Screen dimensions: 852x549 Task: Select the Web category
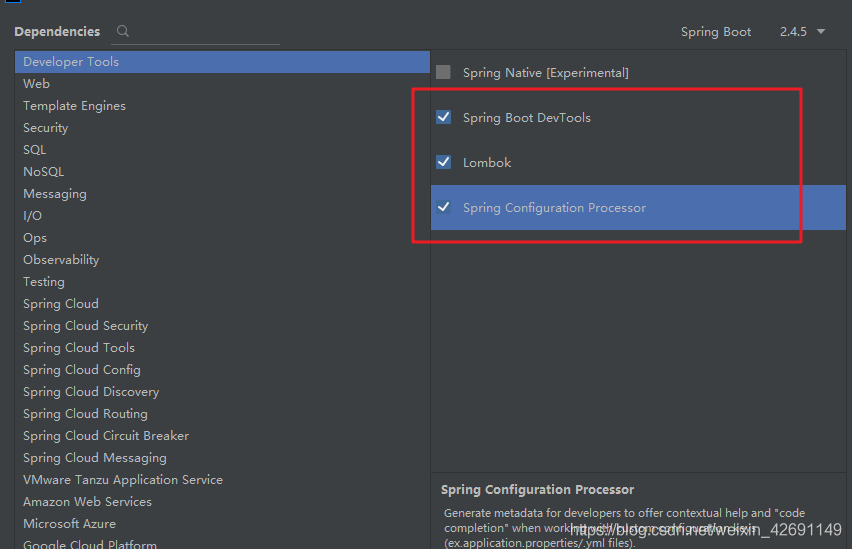coord(37,84)
